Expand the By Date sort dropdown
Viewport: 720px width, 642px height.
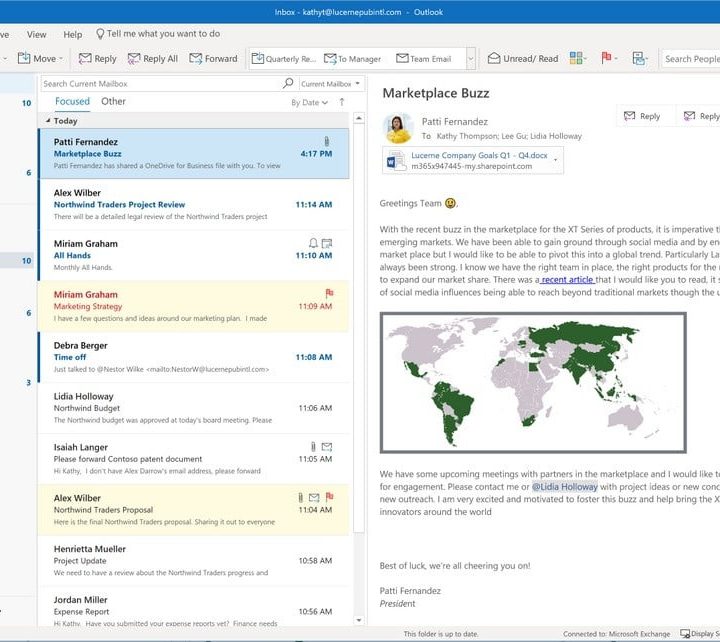click(309, 102)
